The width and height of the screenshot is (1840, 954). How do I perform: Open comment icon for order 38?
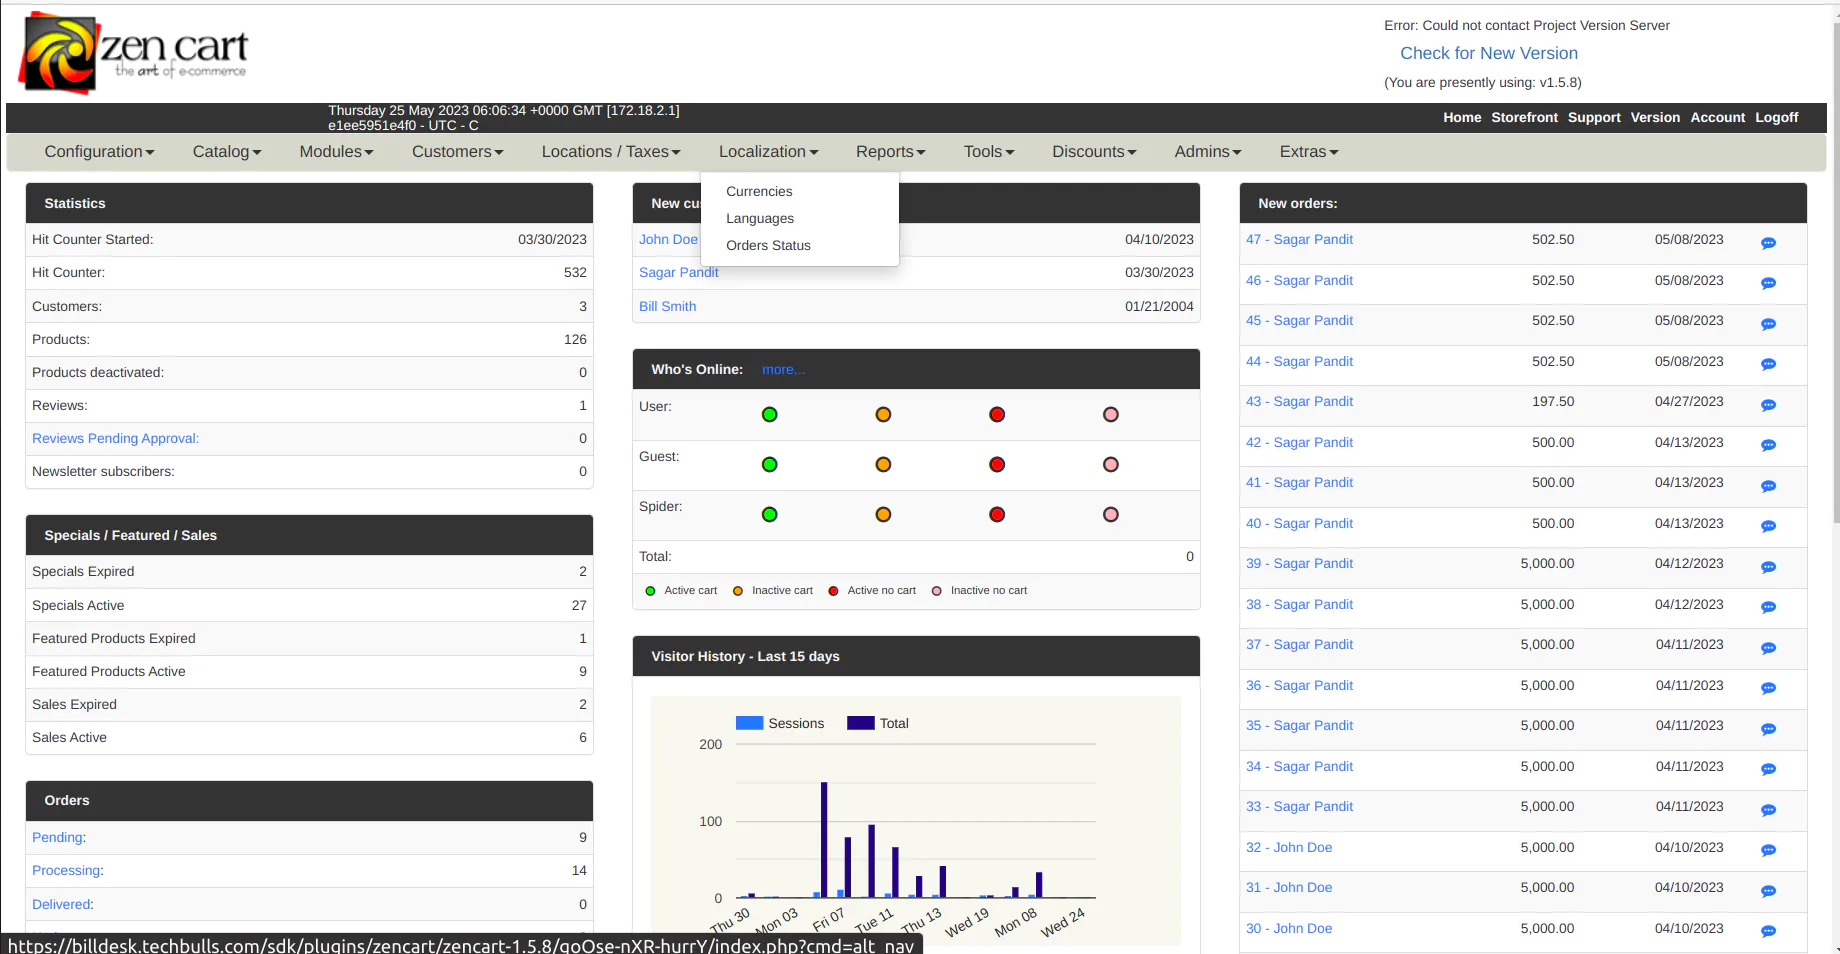[x=1768, y=607]
